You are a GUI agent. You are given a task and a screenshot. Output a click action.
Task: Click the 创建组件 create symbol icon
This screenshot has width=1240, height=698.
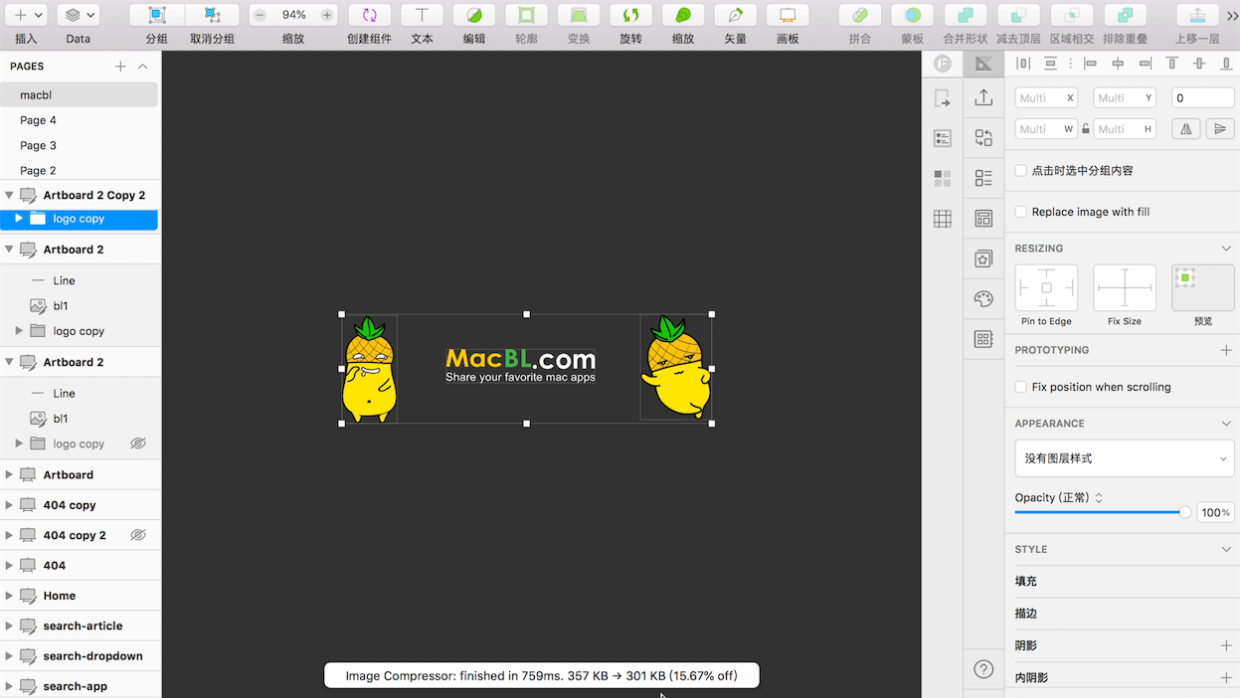click(x=370, y=15)
